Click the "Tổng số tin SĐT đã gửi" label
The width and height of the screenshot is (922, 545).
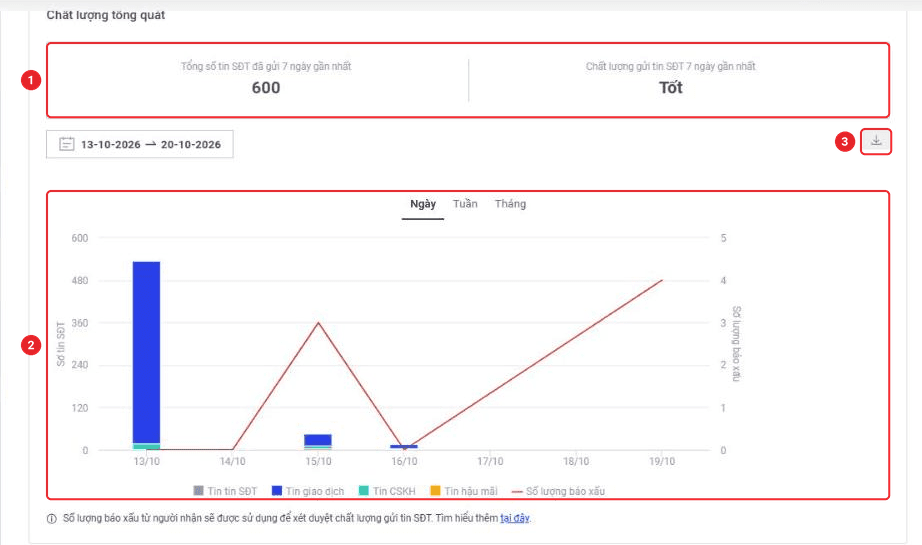[266, 66]
